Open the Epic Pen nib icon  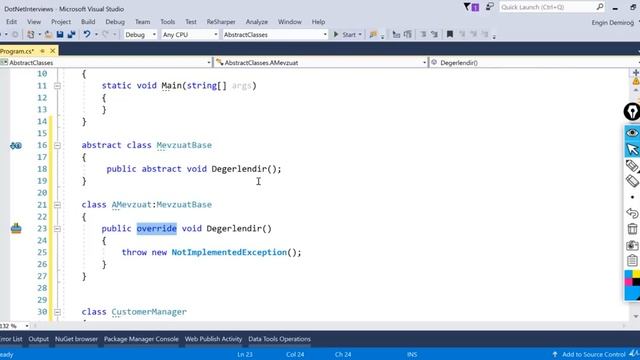click(632, 111)
